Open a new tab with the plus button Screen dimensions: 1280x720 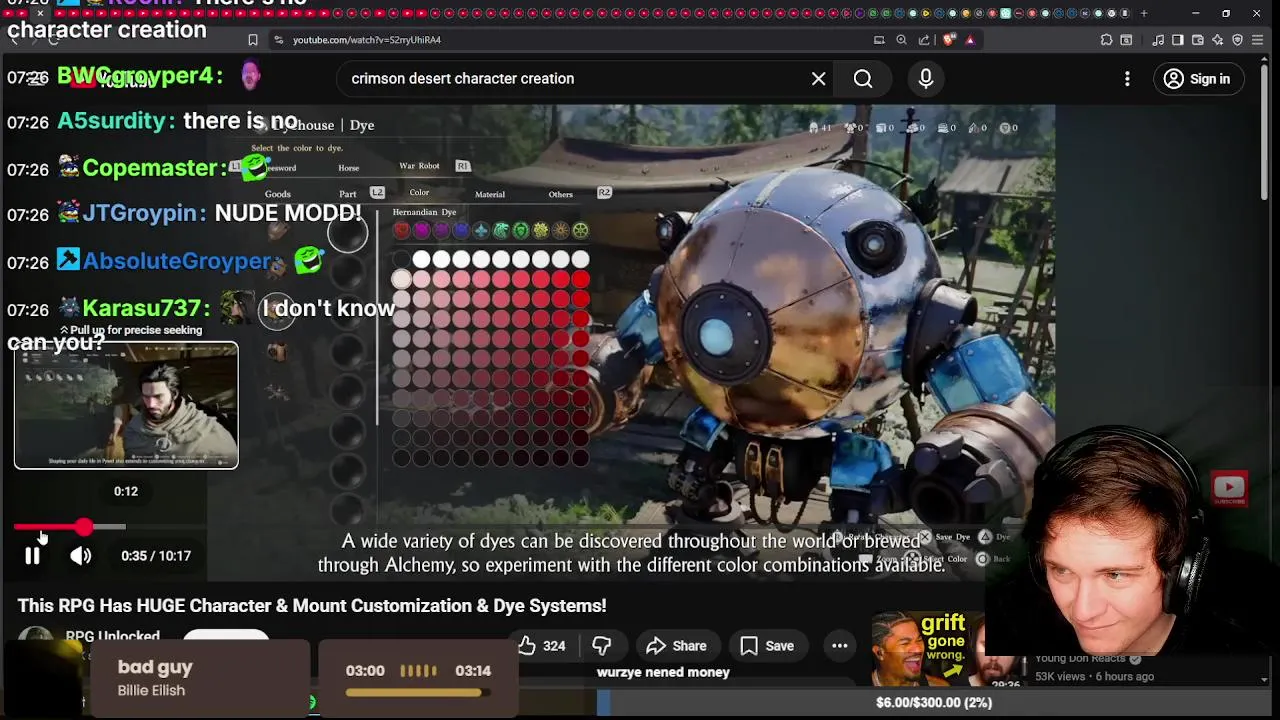(1144, 13)
